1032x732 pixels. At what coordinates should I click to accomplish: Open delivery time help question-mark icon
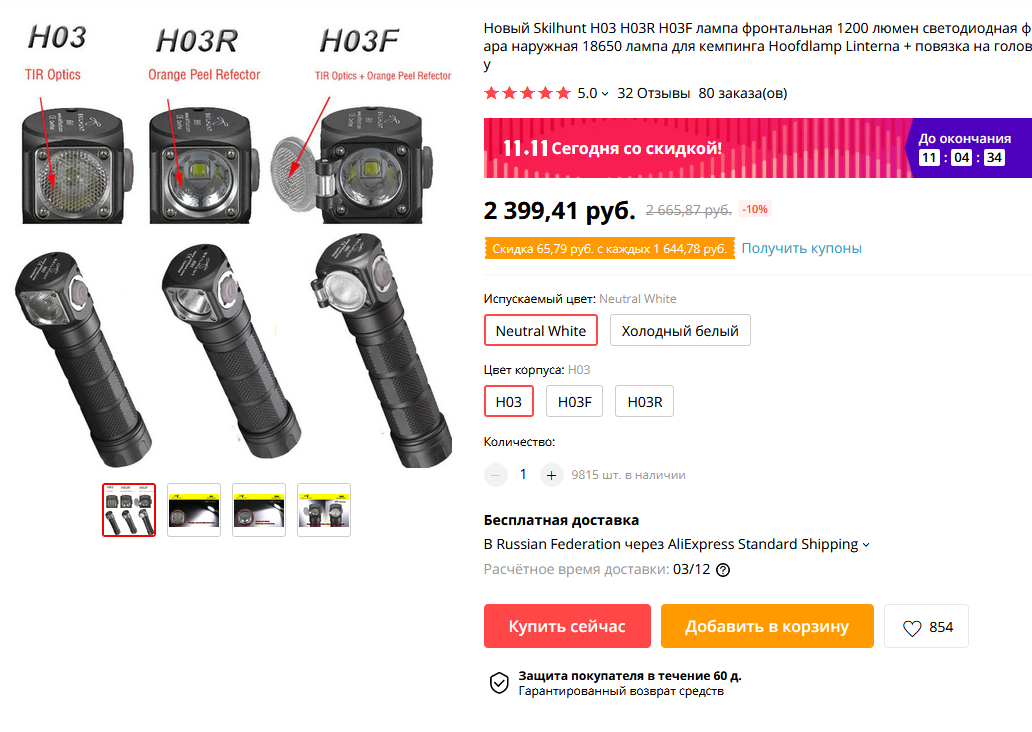coord(723,569)
